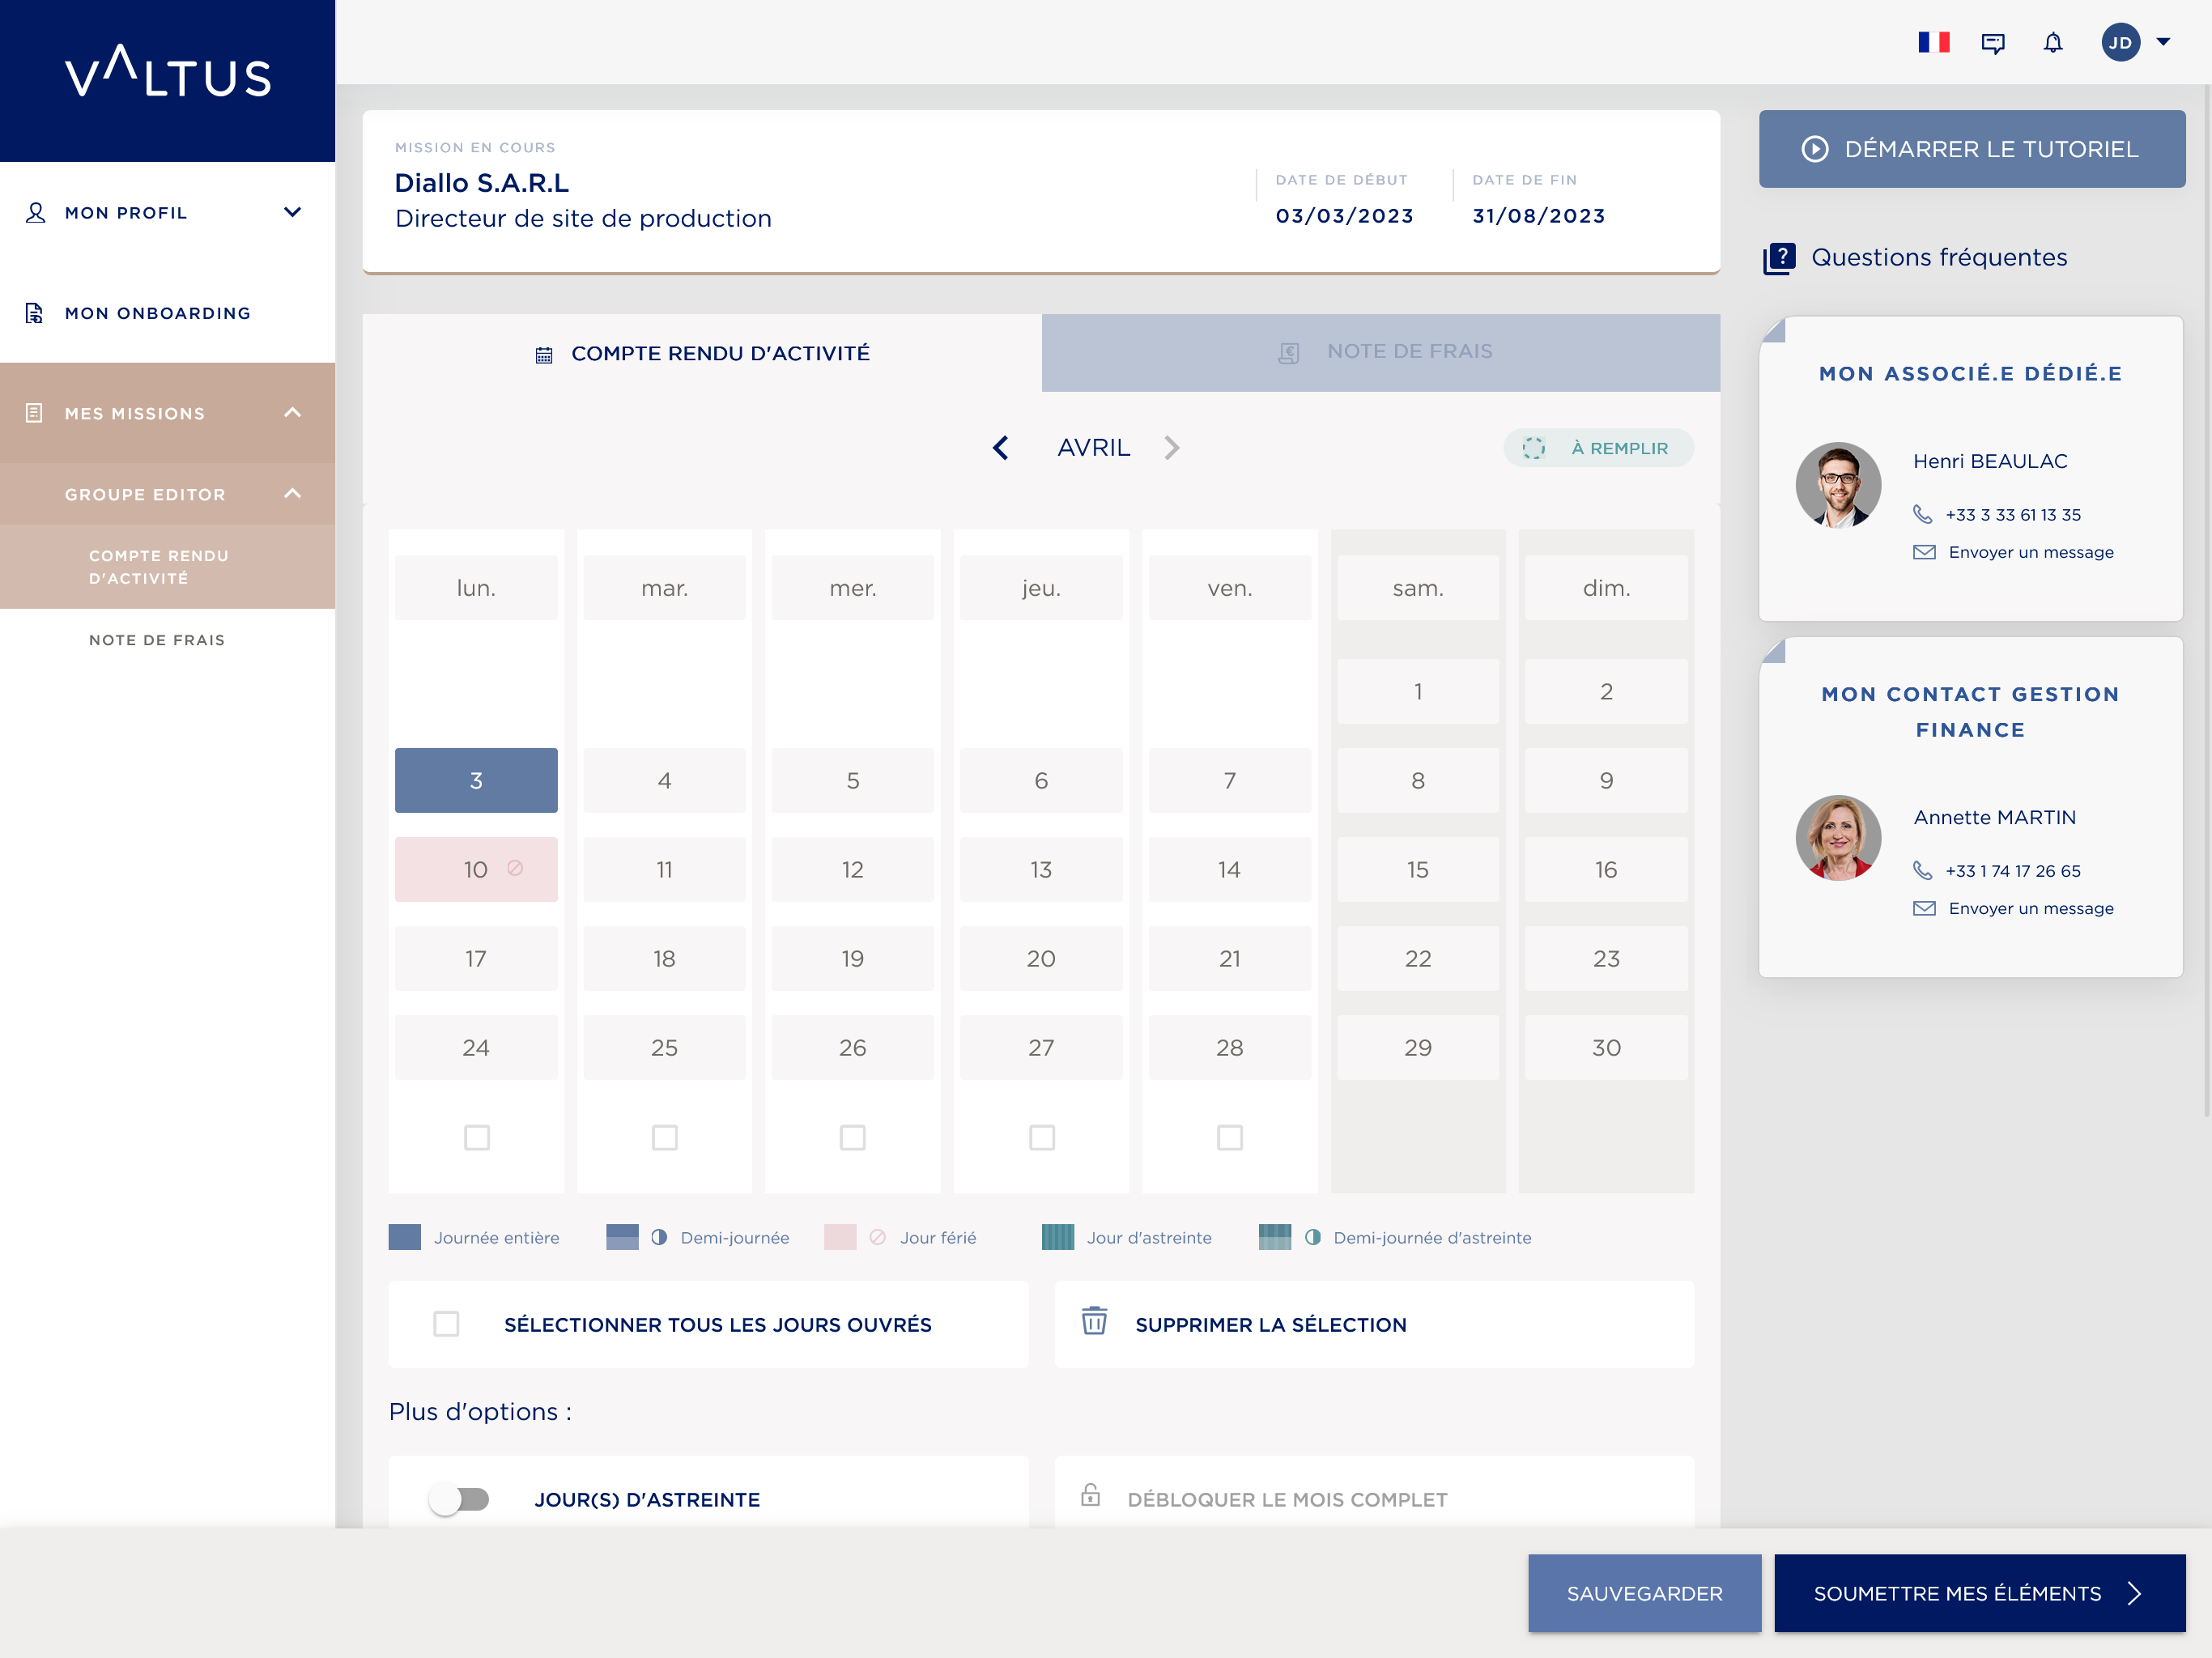Click the loading circle icon in À remplir

point(1533,448)
